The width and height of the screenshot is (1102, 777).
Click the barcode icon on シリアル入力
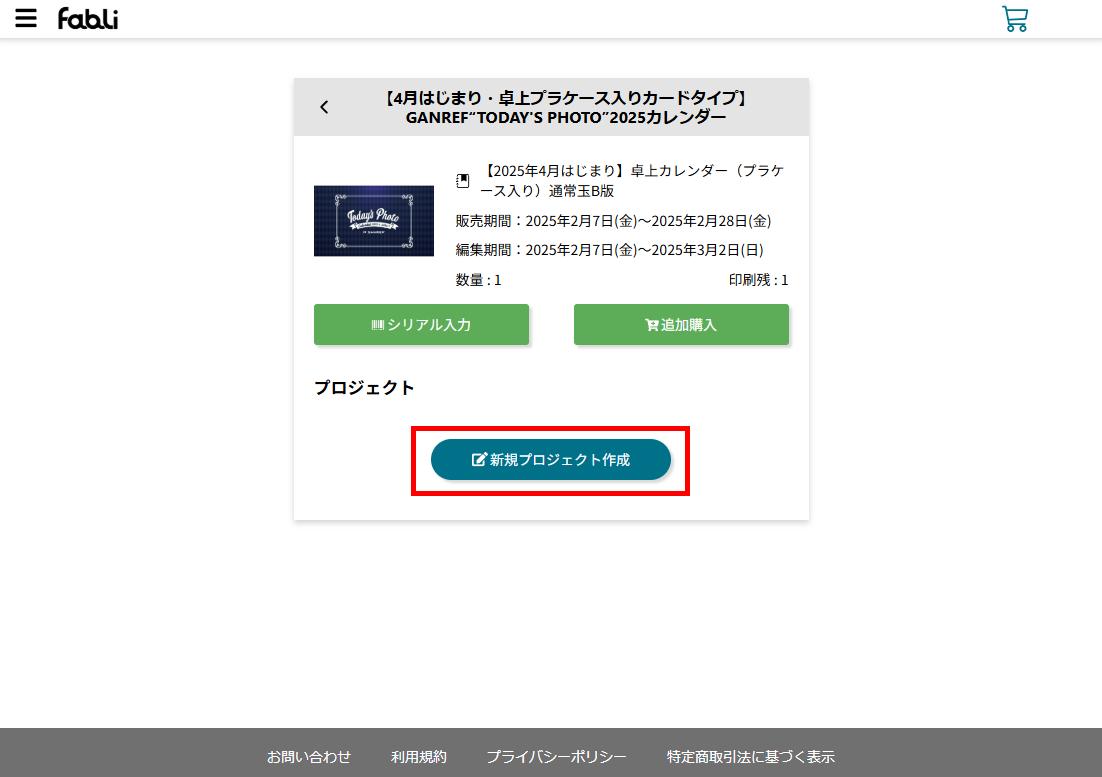tap(378, 325)
